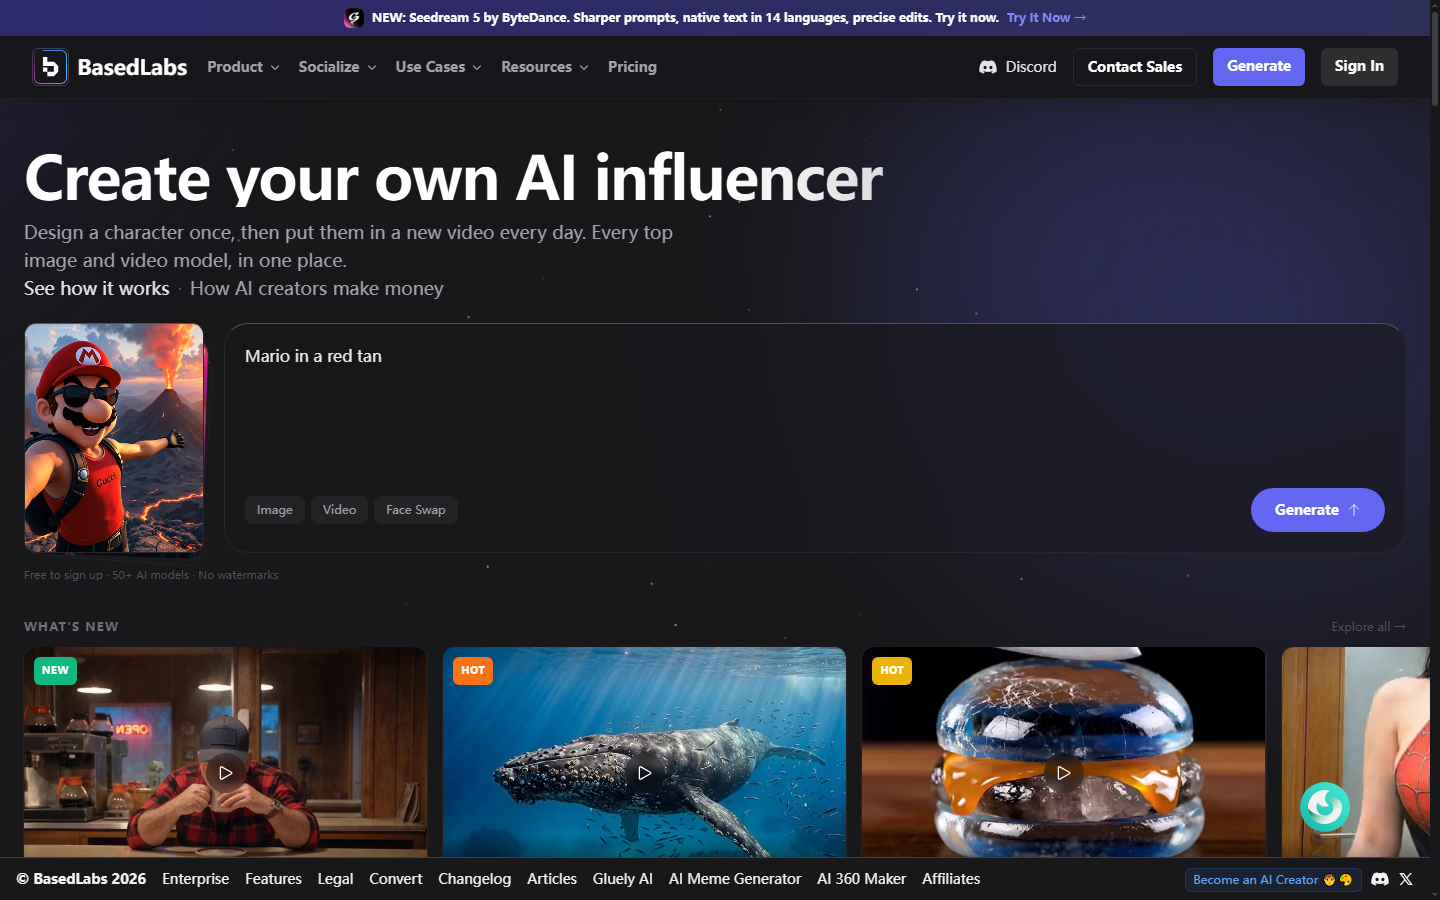1440x900 pixels.
Task: Click Become an AI Creator badge
Action: click(x=1273, y=880)
